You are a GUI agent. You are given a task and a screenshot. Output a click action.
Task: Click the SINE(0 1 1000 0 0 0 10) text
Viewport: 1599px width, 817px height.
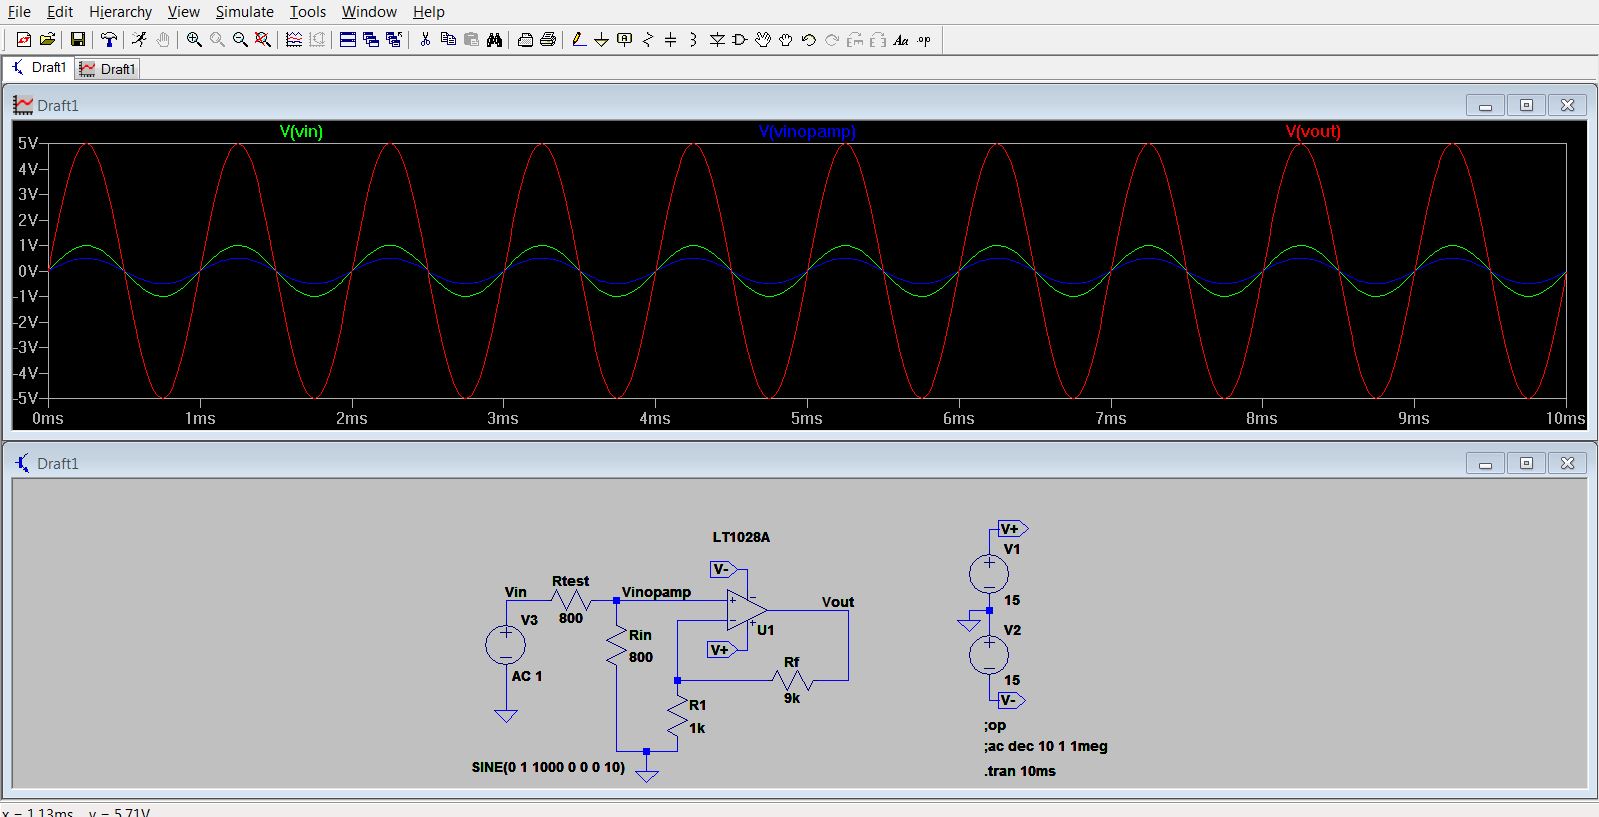tap(548, 767)
